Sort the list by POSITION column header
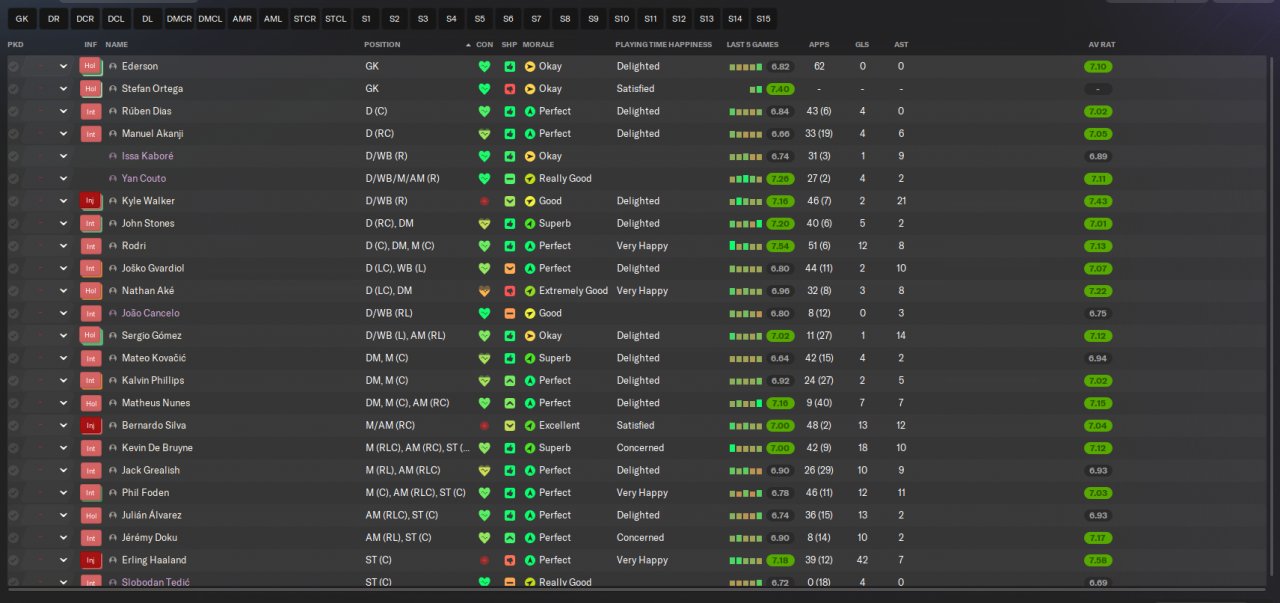The height and width of the screenshot is (603, 1280). 383,45
